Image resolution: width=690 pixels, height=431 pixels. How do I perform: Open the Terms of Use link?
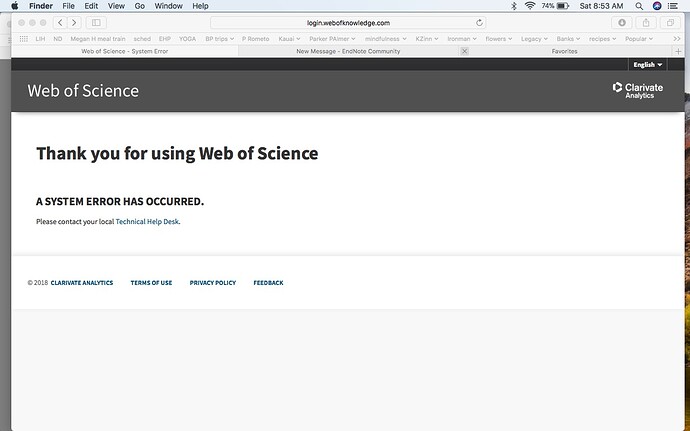coord(151,283)
